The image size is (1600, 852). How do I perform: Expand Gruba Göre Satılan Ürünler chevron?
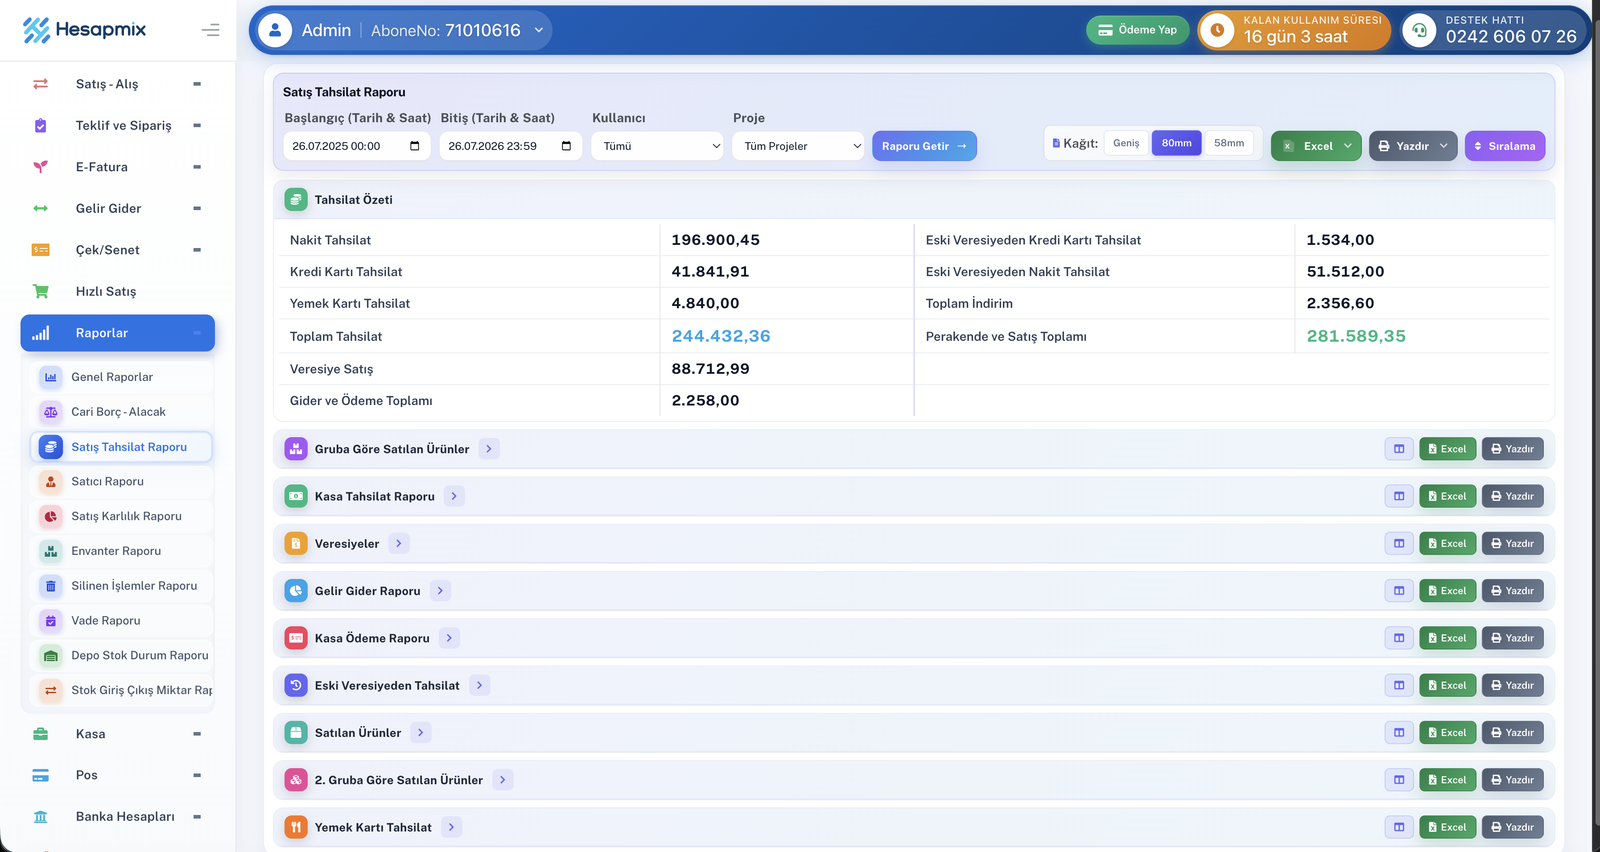pyautogui.click(x=489, y=449)
